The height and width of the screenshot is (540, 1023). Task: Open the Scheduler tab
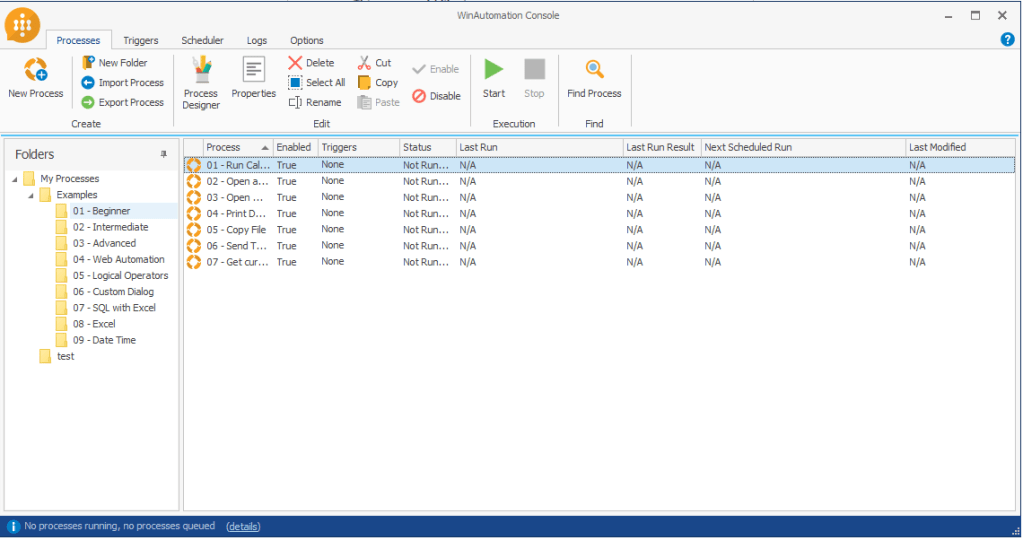202,41
